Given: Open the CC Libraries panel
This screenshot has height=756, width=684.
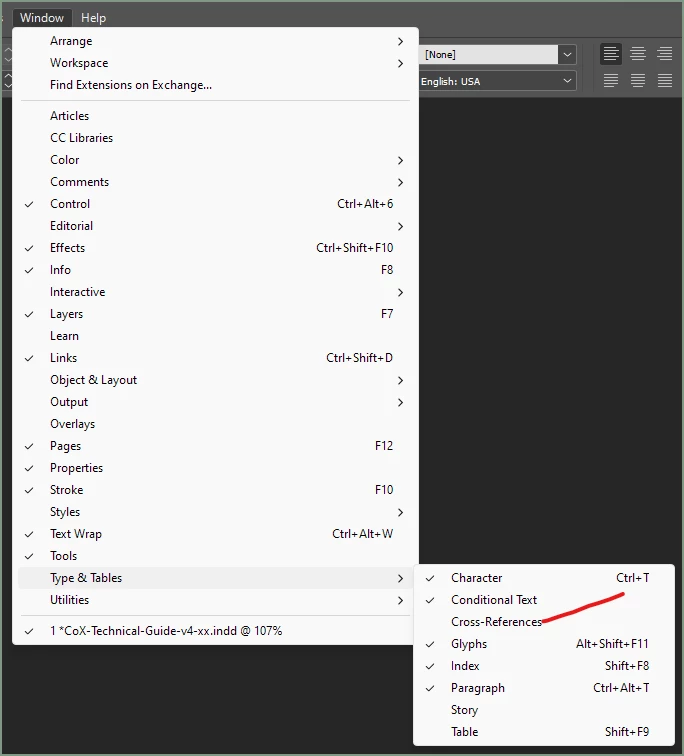Looking at the screenshot, I should 215,138.
